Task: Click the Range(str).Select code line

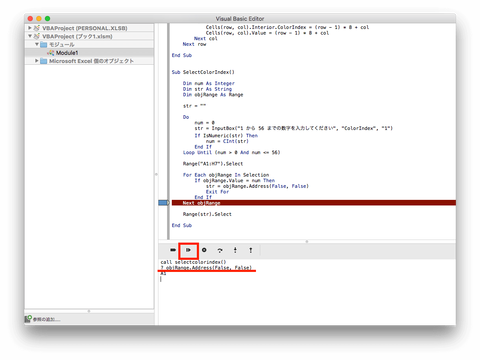Action: tap(207, 214)
